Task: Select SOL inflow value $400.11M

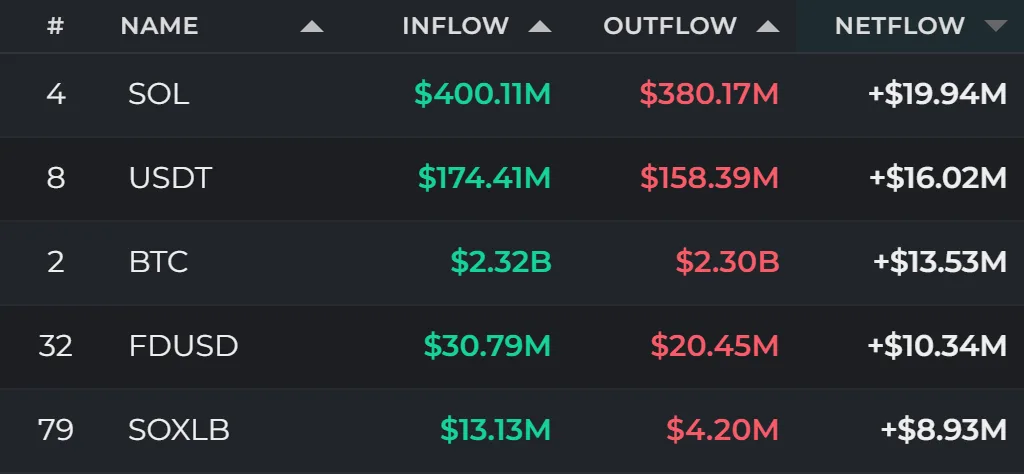Action: pos(483,95)
